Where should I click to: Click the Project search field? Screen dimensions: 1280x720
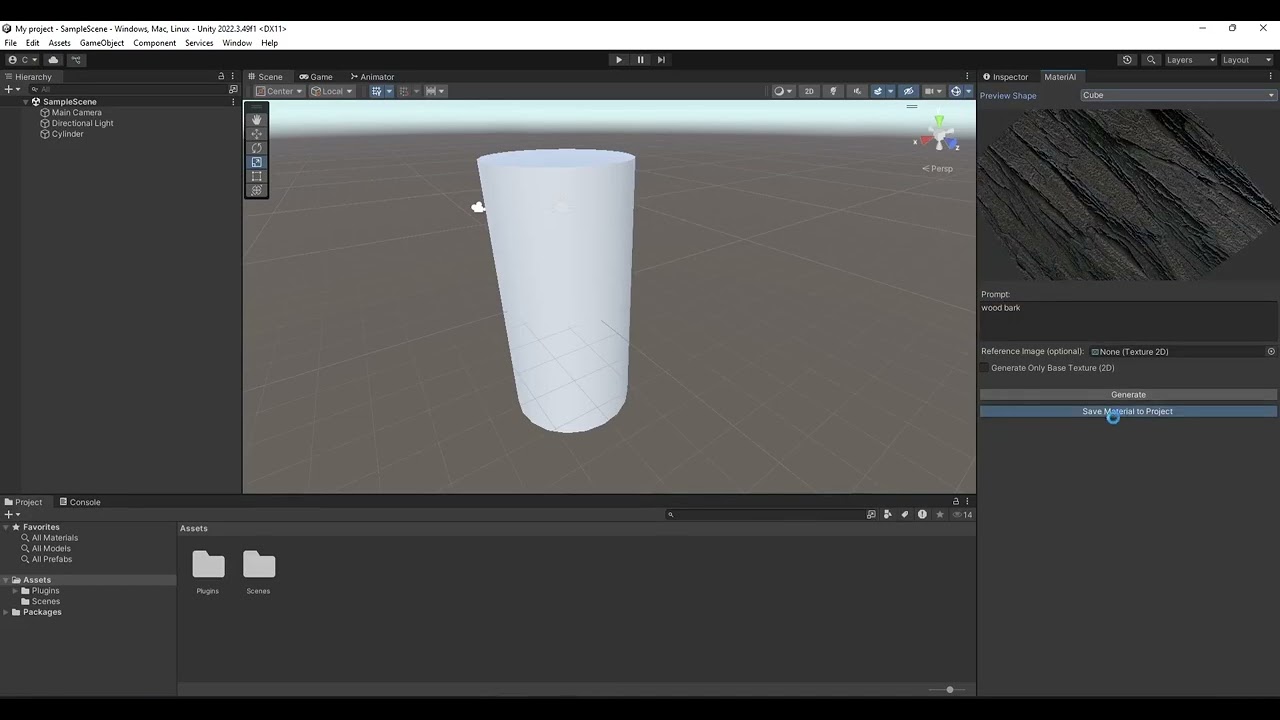coord(765,515)
